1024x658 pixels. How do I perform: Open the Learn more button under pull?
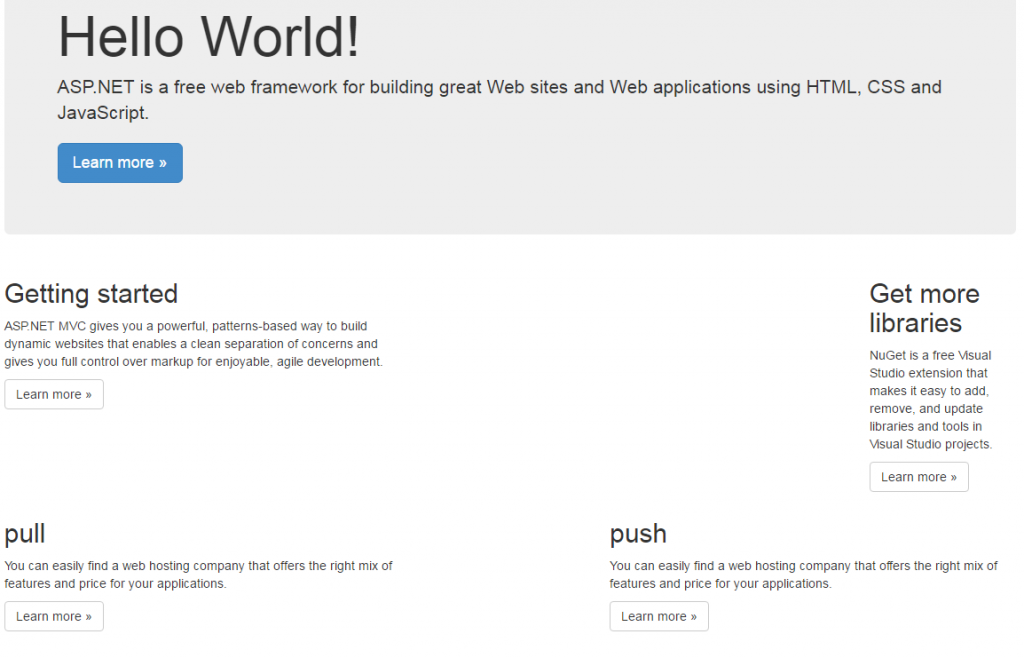point(54,617)
